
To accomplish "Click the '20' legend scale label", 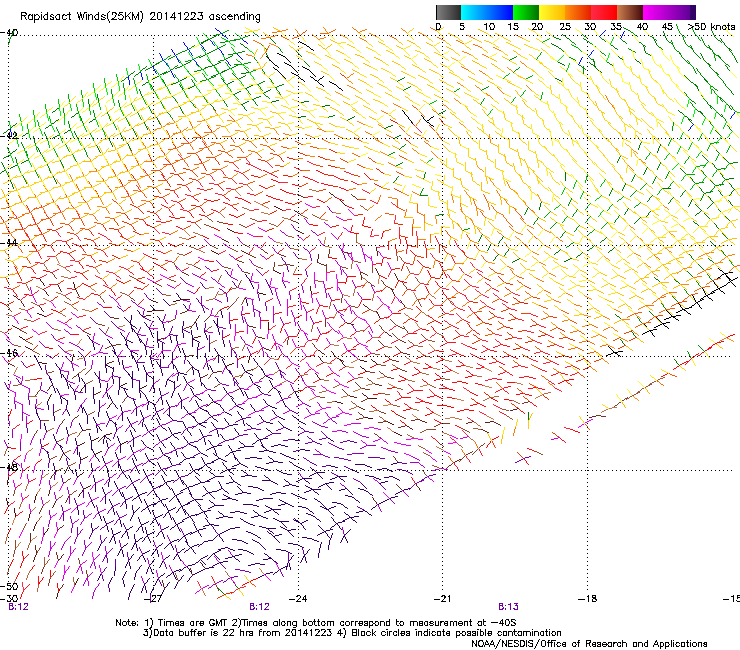I will pyautogui.click(x=537, y=27).
